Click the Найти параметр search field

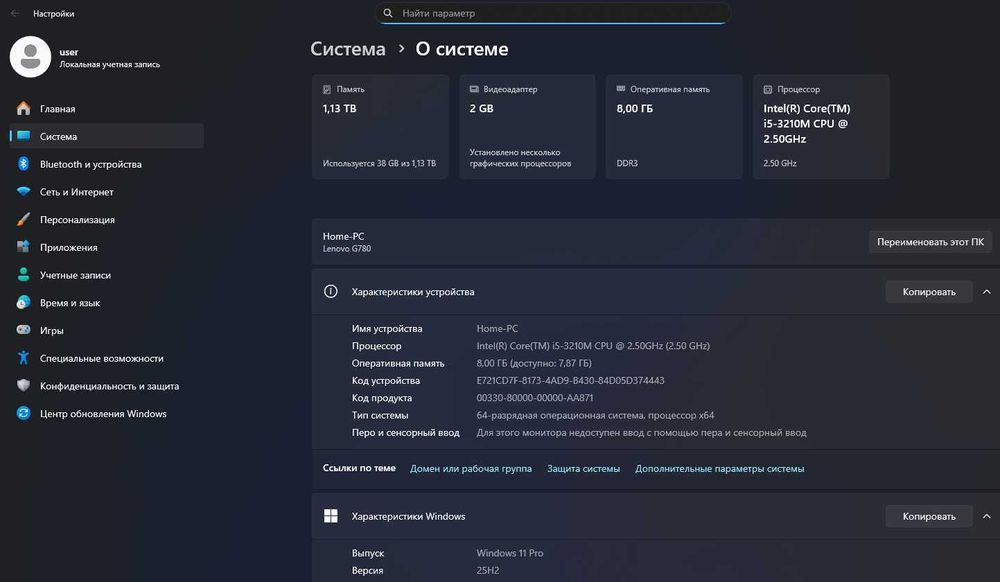point(552,13)
